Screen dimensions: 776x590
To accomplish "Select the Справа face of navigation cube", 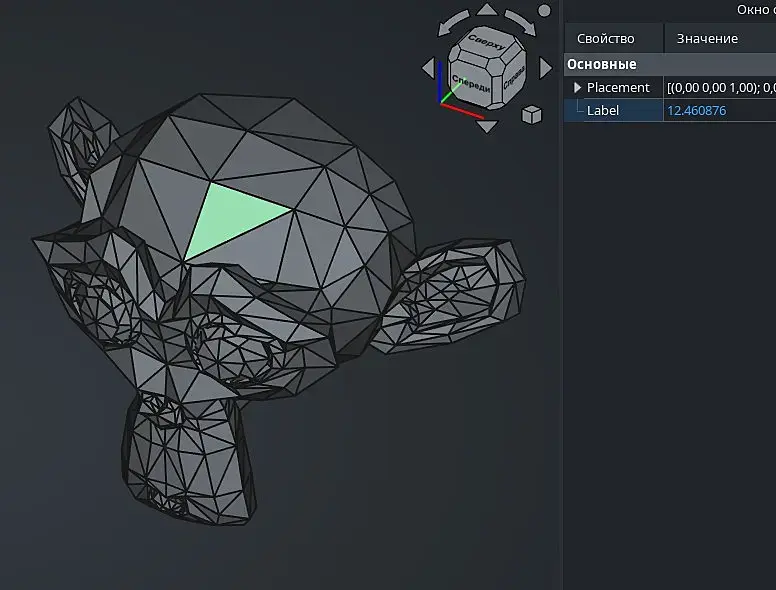I will point(513,79).
